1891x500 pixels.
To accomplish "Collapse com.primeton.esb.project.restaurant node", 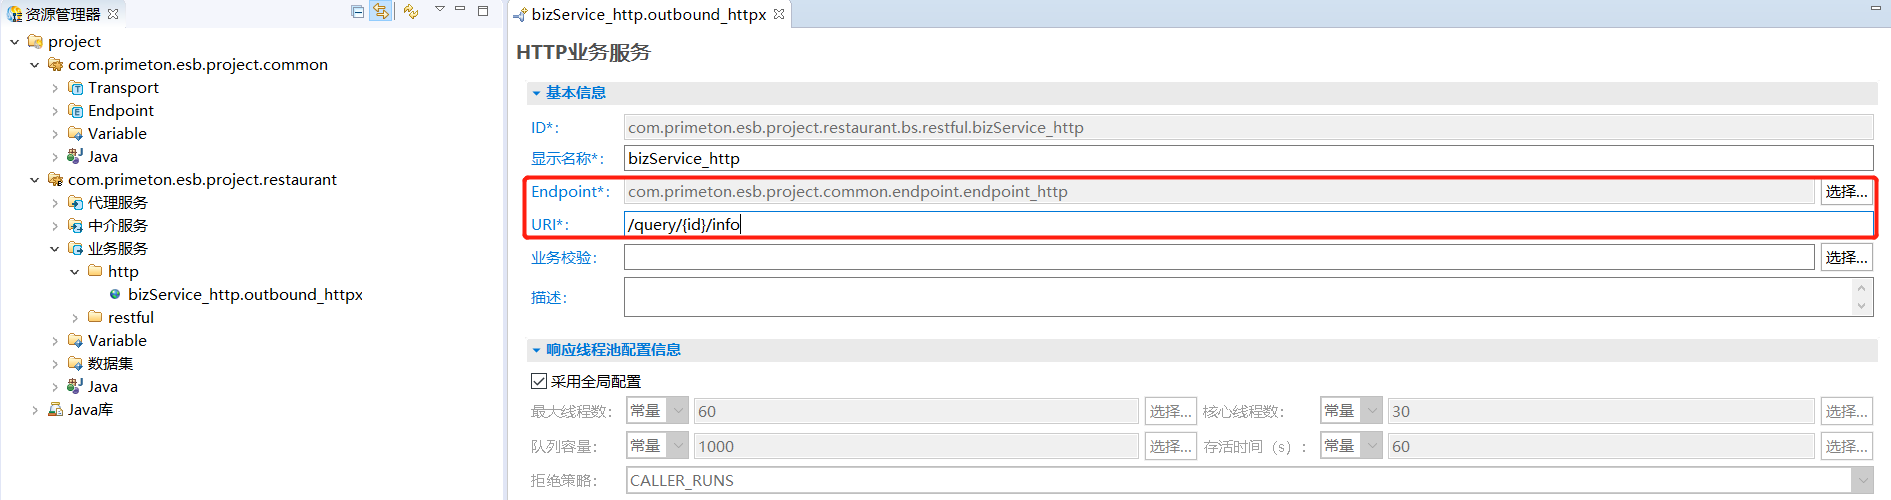I will pos(35,180).
